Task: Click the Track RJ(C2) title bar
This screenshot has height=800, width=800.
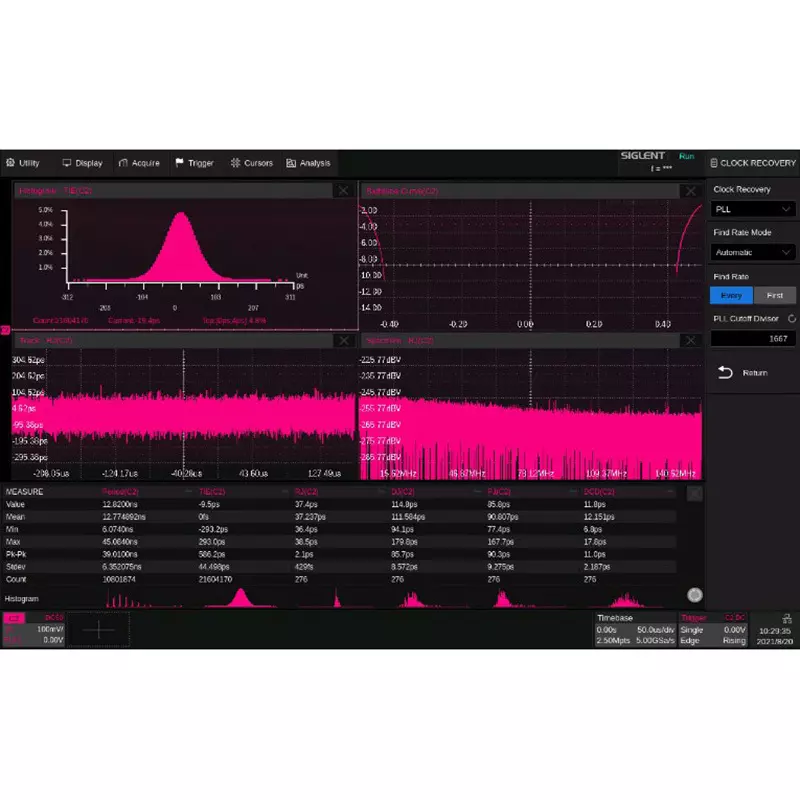Action: pyautogui.click(x=173, y=340)
